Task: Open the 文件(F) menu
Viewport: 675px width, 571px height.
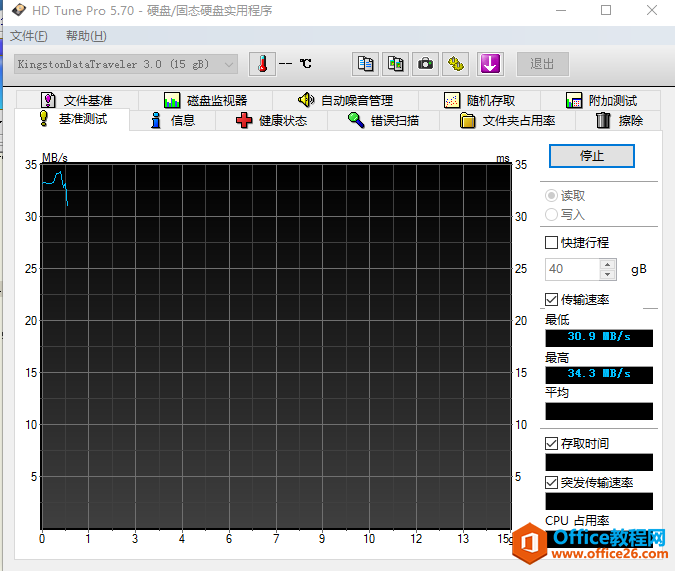Action: (x=28, y=36)
